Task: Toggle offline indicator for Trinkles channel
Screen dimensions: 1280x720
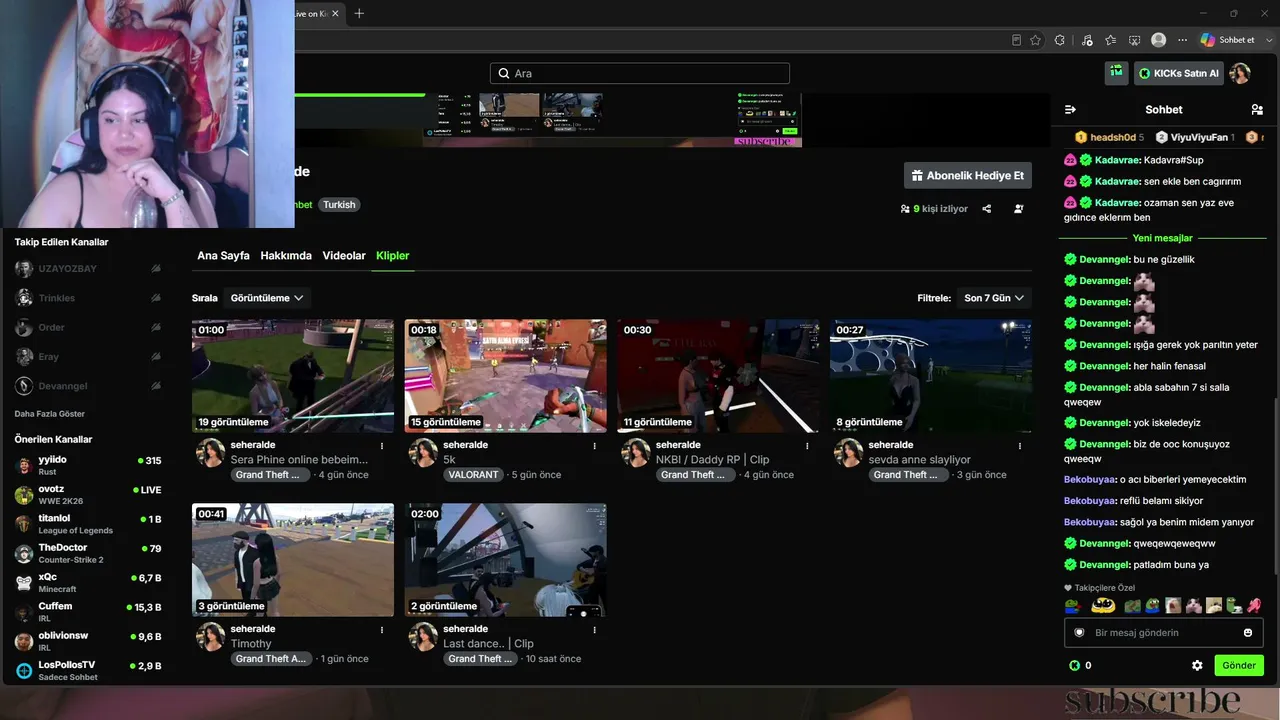Action: click(156, 298)
